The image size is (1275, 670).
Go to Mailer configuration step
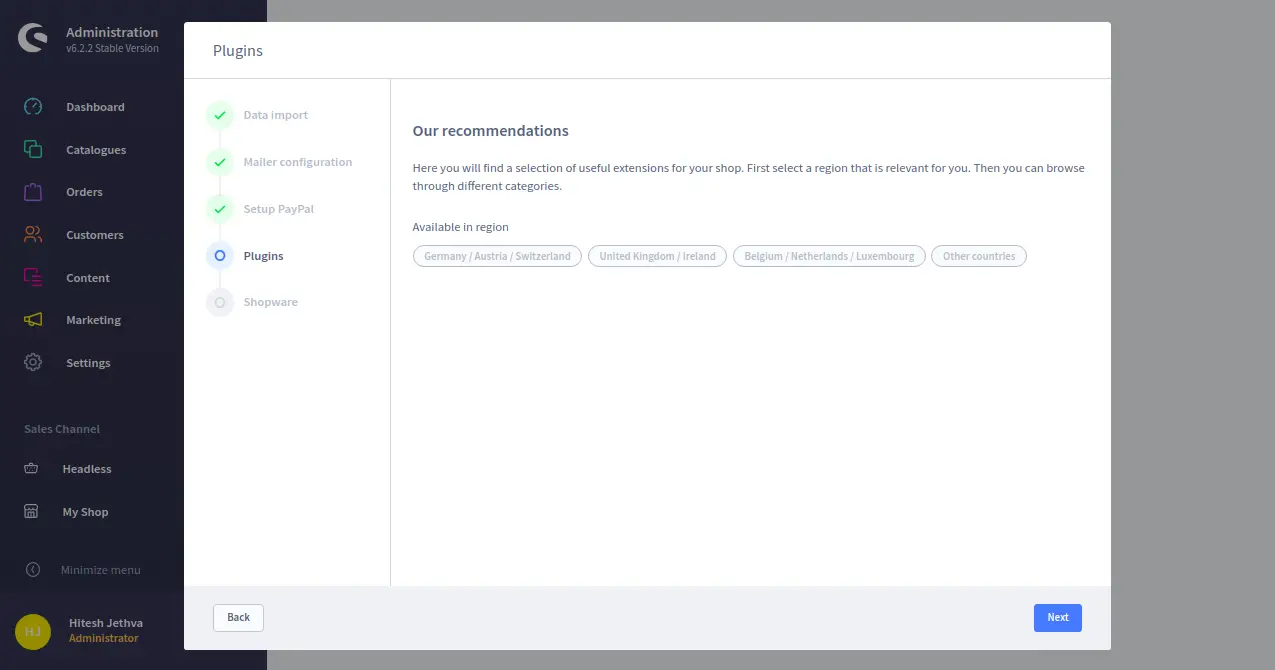[x=298, y=162]
